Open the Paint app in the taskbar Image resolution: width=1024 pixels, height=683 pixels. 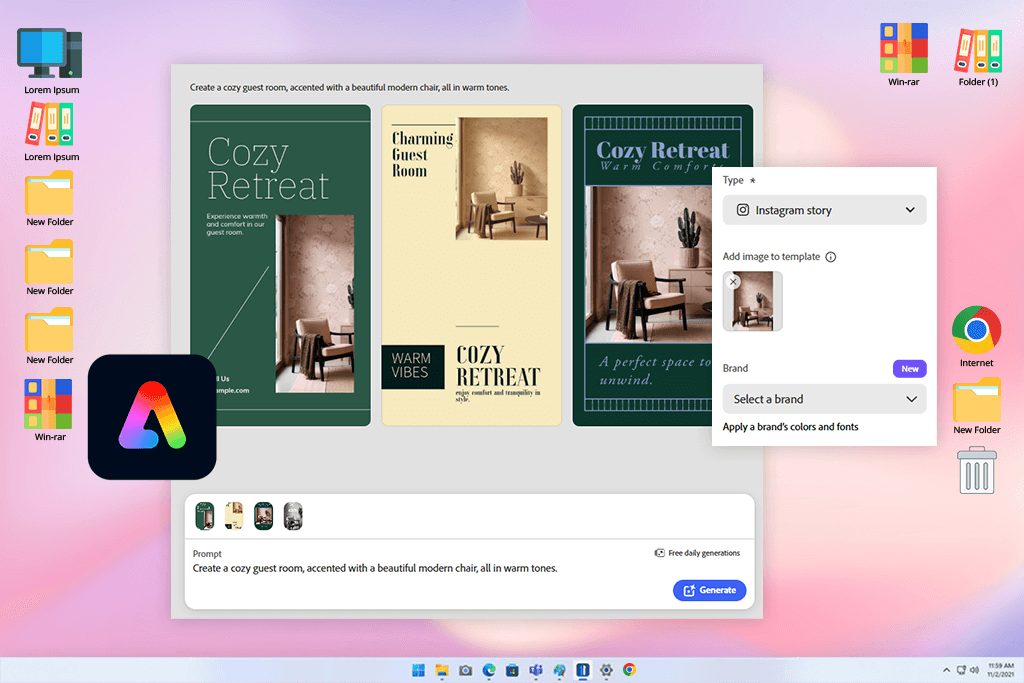coord(559,670)
